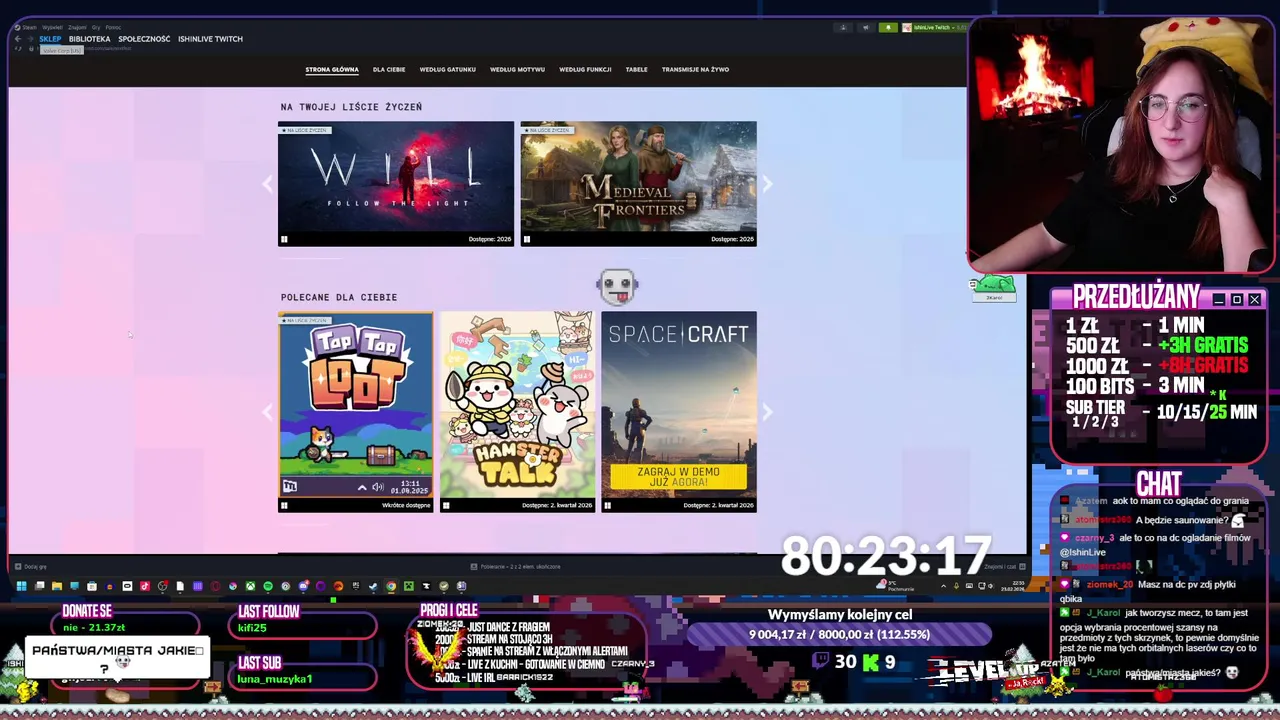
Task: Click Windows platform icon under WILL
Action: click(x=284, y=239)
